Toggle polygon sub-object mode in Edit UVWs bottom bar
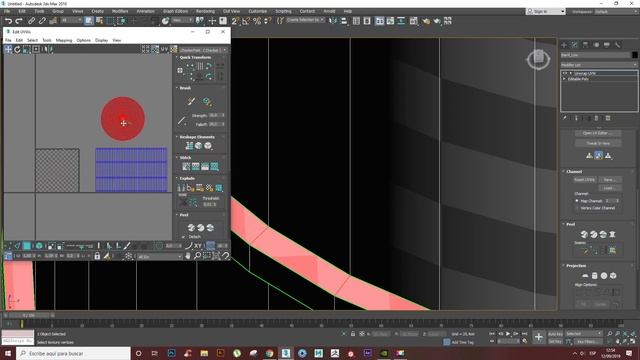The image size is (640, 360). tap(27, 246)
